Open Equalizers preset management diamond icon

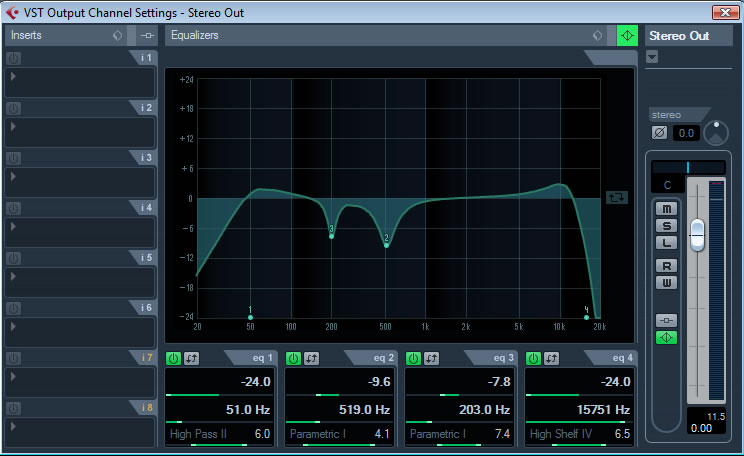coord(597,36)
